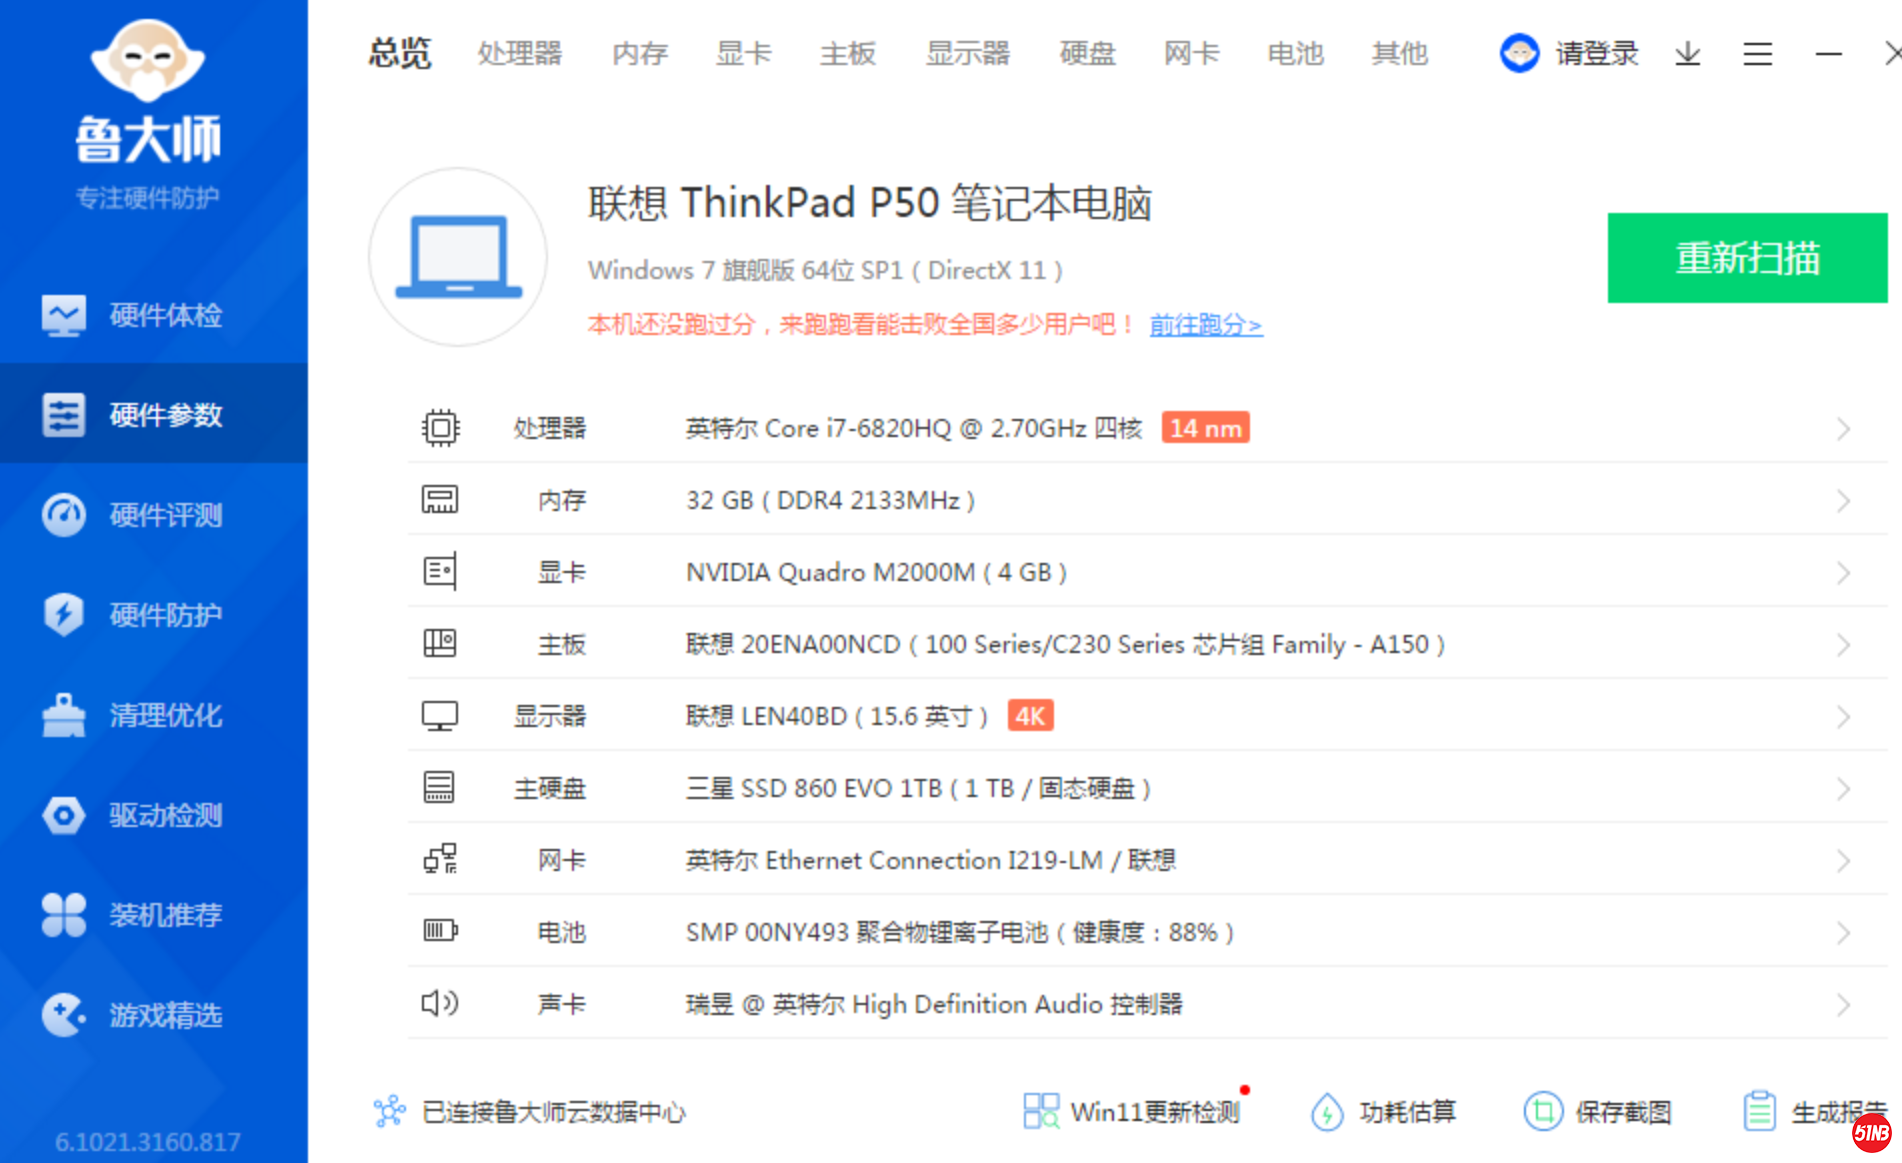Select 硬件评测 in the sidebar
This screenshot has height=1163, width=1902.
(154, 515)
